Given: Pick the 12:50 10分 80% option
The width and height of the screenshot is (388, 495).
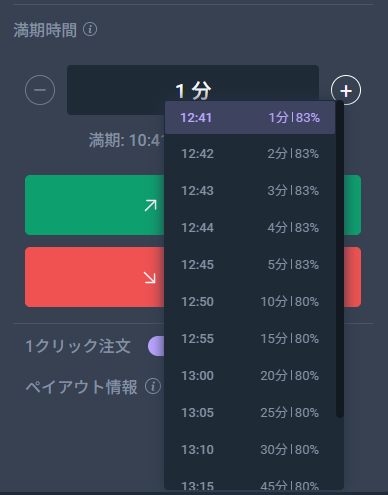Looking at the screenshot, I should 250,302.
